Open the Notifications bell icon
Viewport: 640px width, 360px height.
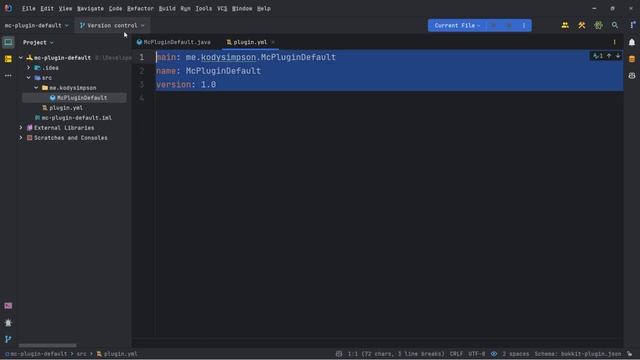632,42
